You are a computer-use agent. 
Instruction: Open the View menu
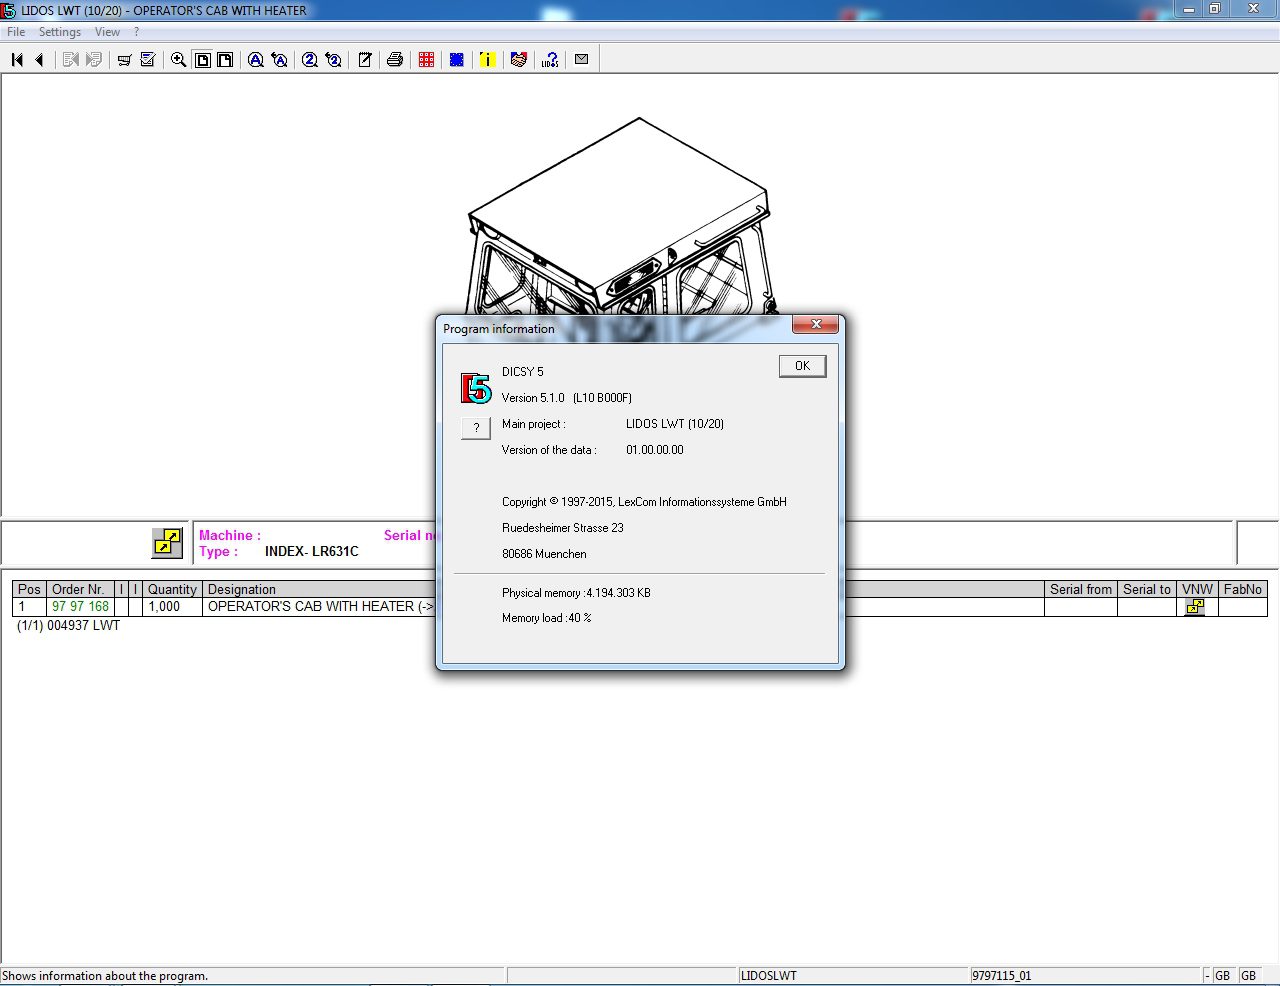[x=107, y=31]
